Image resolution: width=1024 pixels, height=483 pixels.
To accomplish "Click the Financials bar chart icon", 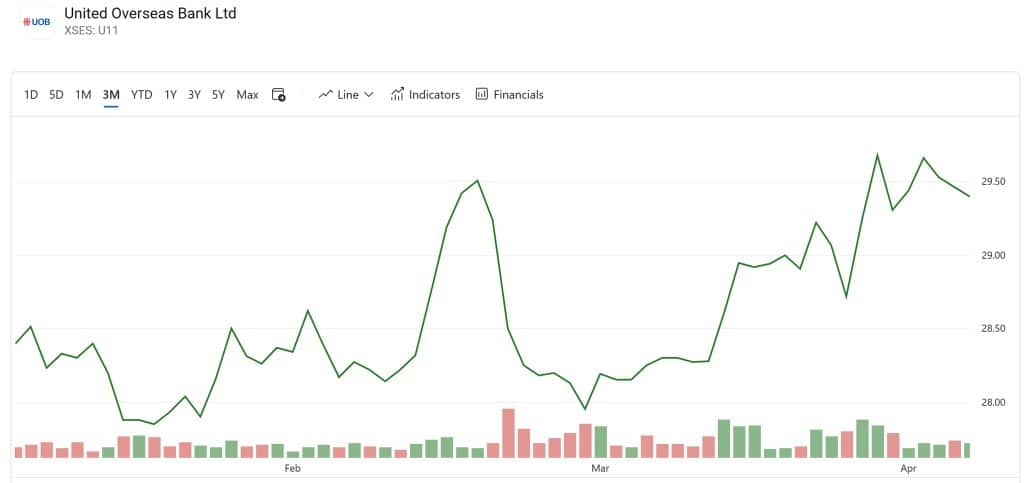I will tap(482, 95).
